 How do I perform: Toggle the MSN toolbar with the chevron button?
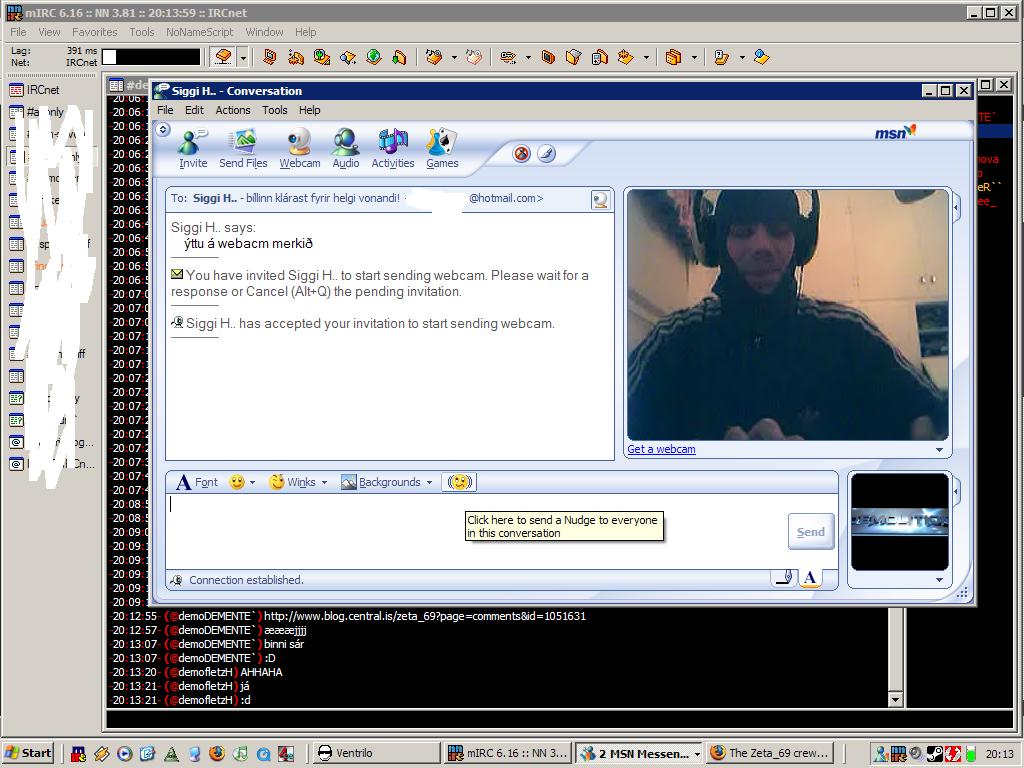(x=163, y=130)
